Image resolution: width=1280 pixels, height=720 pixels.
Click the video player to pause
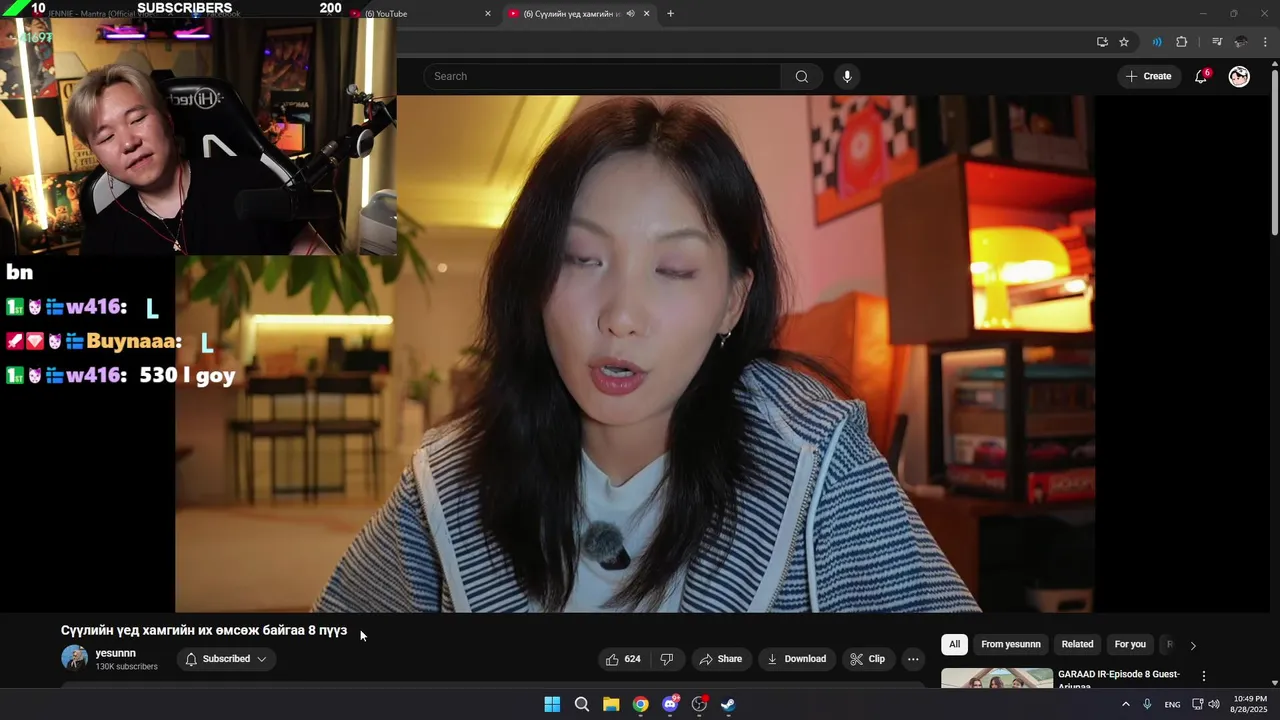coord(635,354)
